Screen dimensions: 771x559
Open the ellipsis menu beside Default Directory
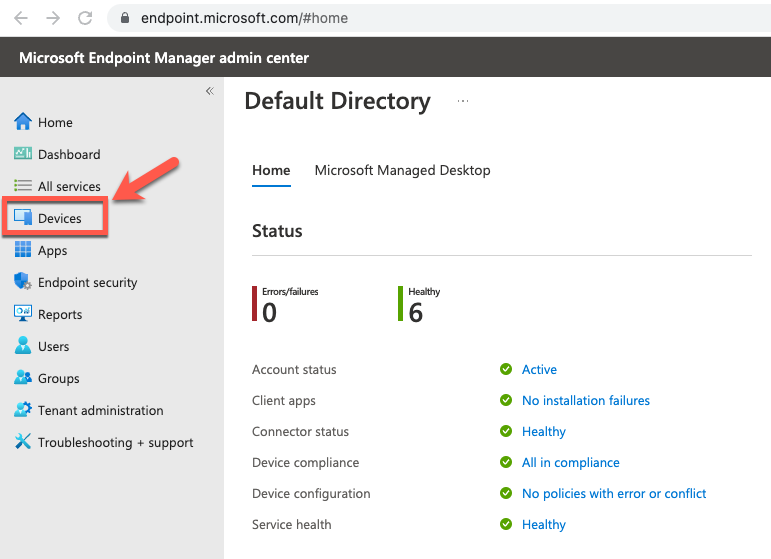(x=463, y=101)
